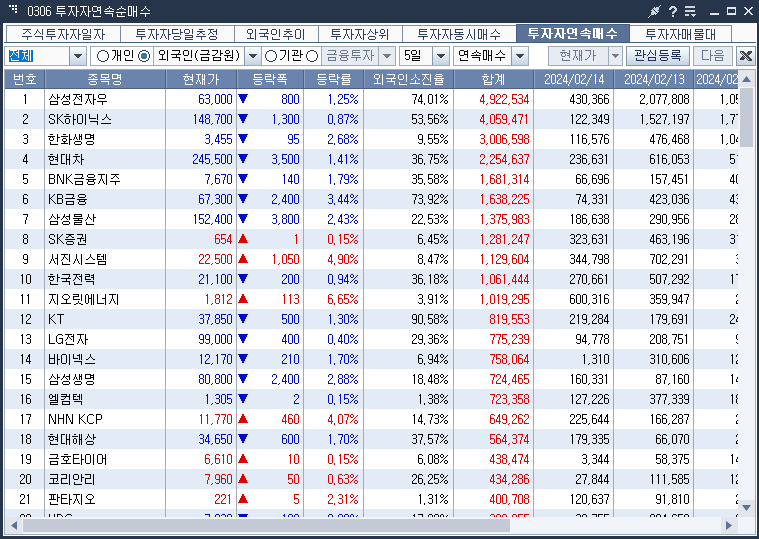Select the active 투자자연속매수 tab
The image size is (759, 539).
point(573,33)
